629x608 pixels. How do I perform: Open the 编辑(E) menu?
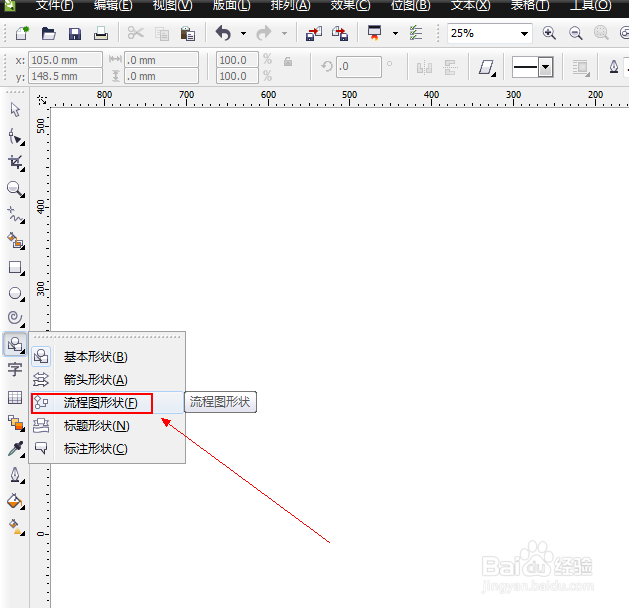pos(113,6)
